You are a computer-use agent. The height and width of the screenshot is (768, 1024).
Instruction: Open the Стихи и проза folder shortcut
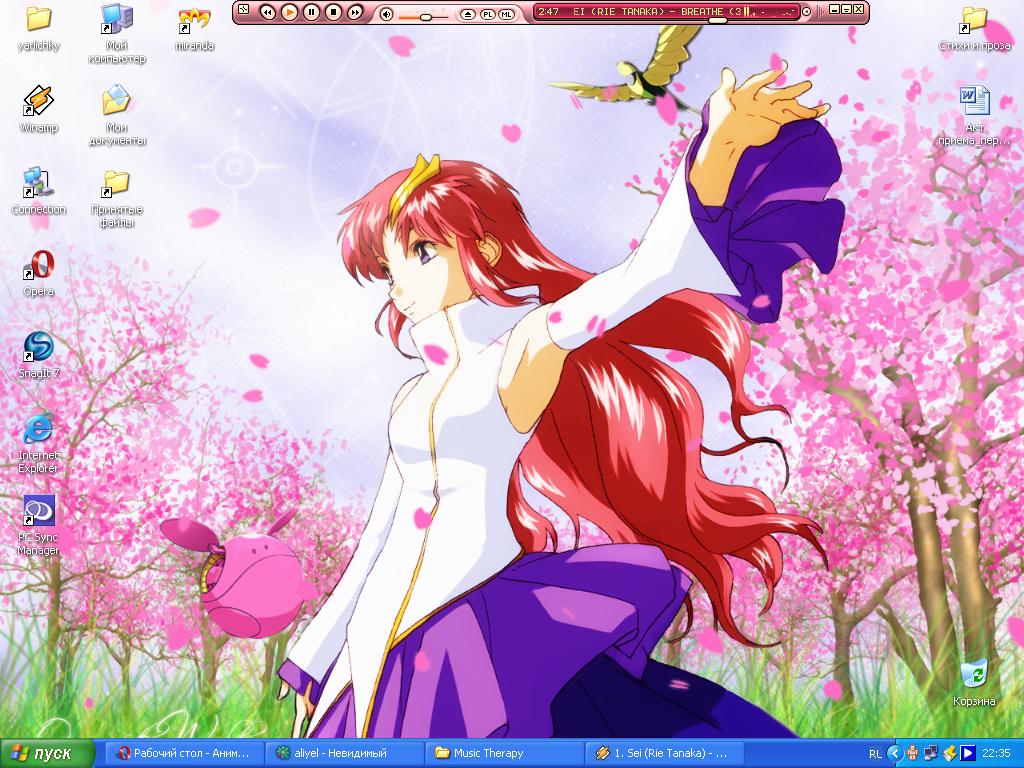click(x=974, y=27)
